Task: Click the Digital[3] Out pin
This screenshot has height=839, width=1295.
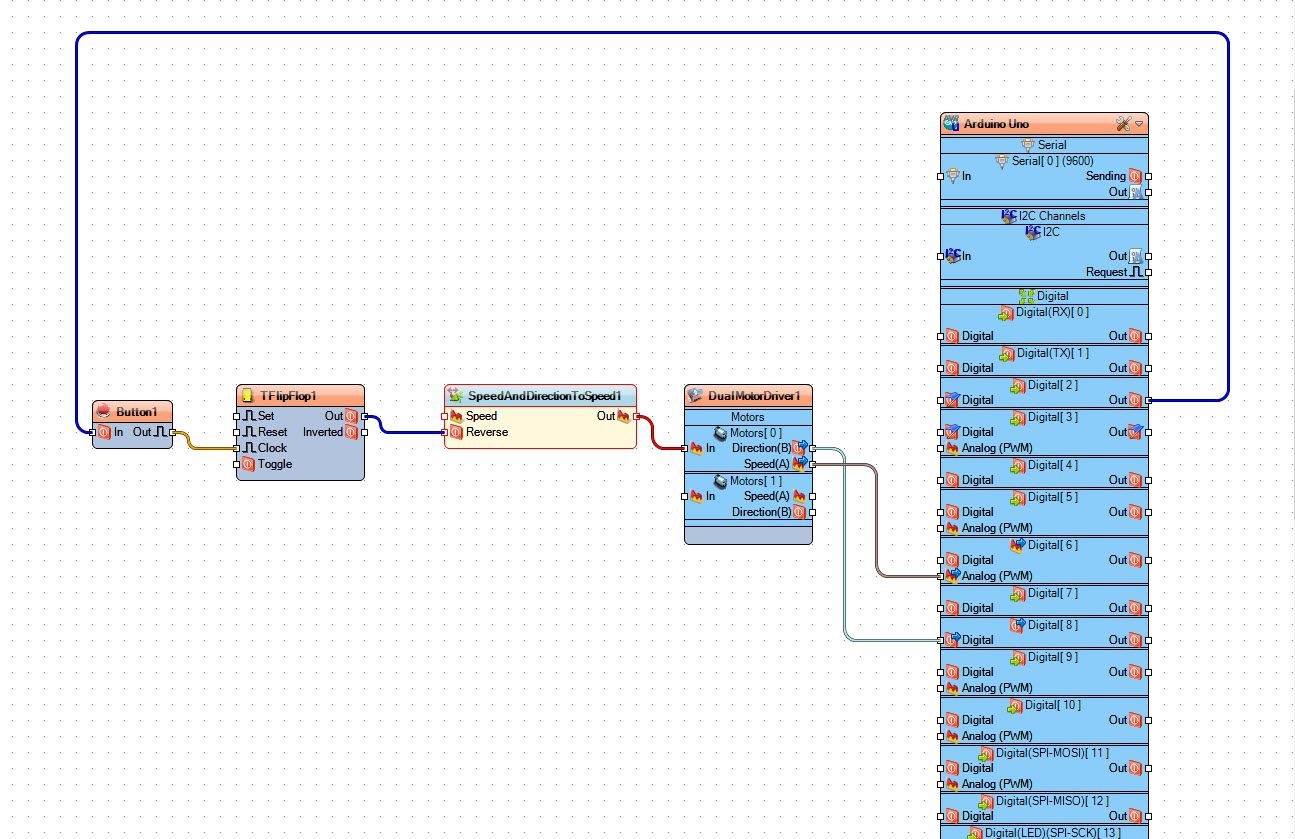Action: (x=1149, y=432)
